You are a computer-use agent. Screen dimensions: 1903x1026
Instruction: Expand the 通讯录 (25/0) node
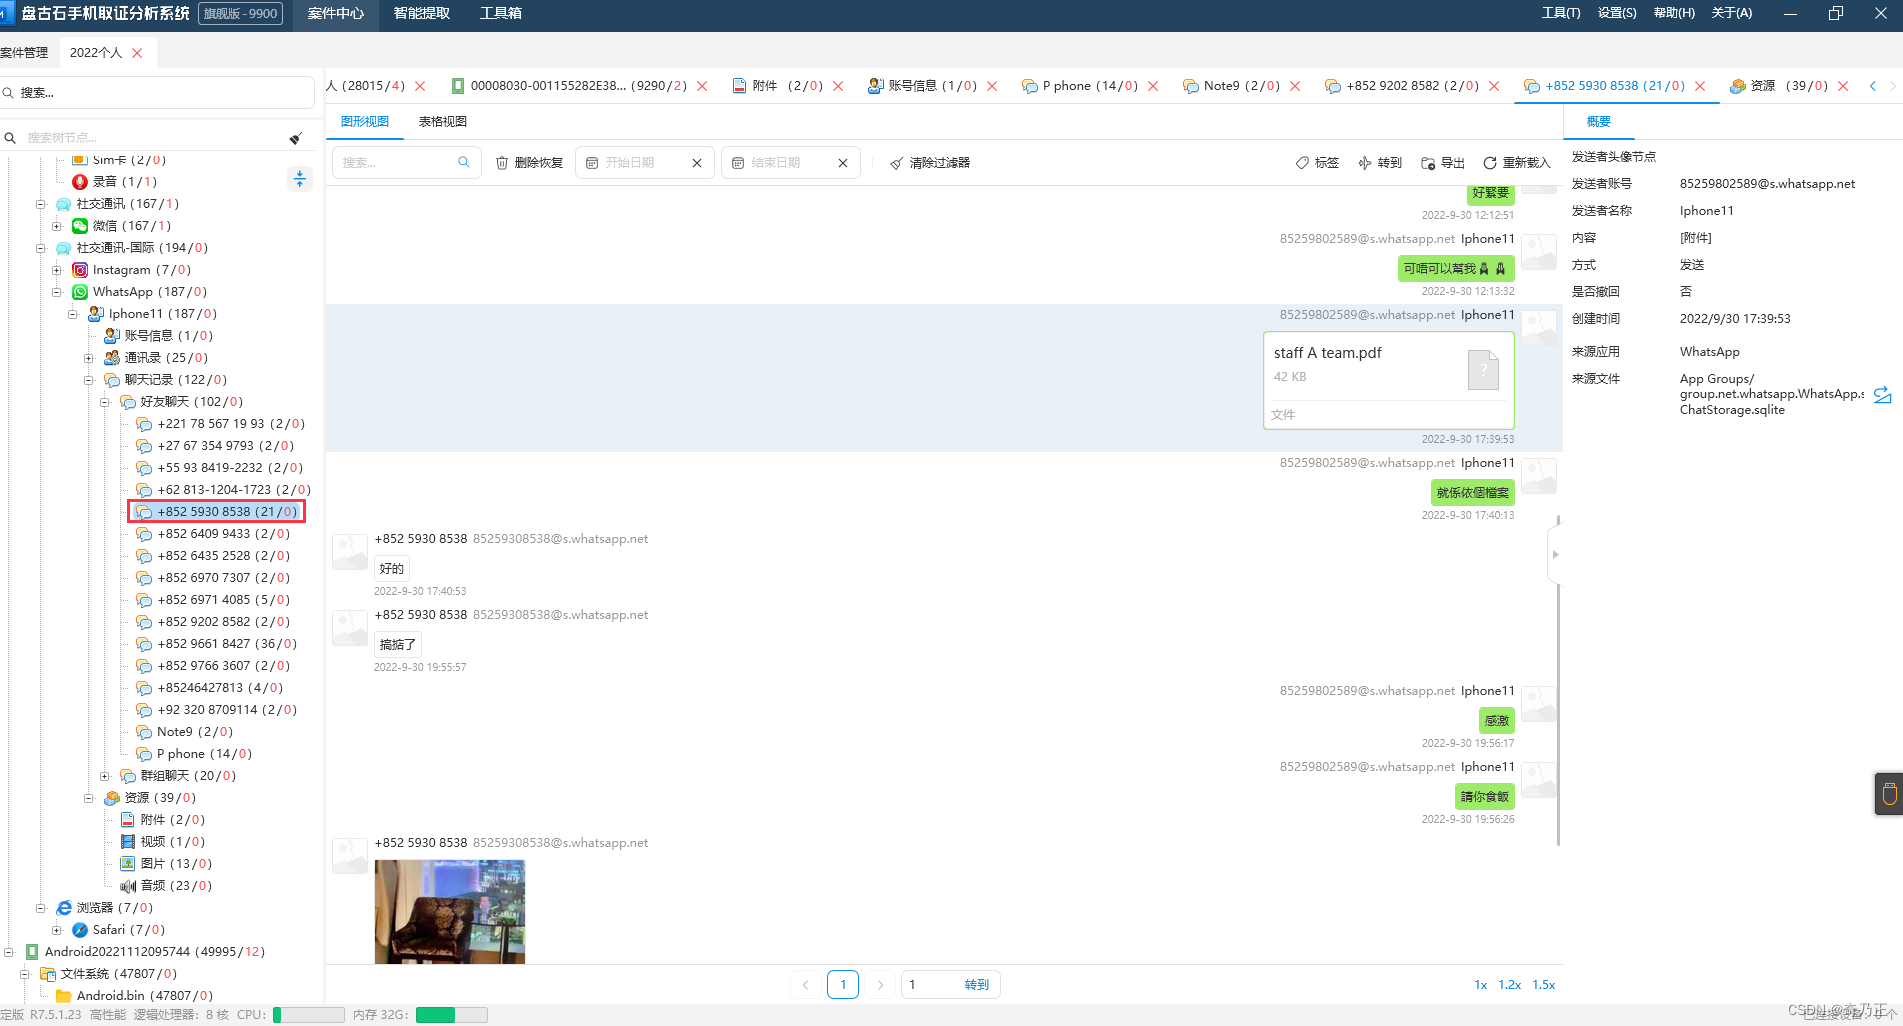[89, 358]
